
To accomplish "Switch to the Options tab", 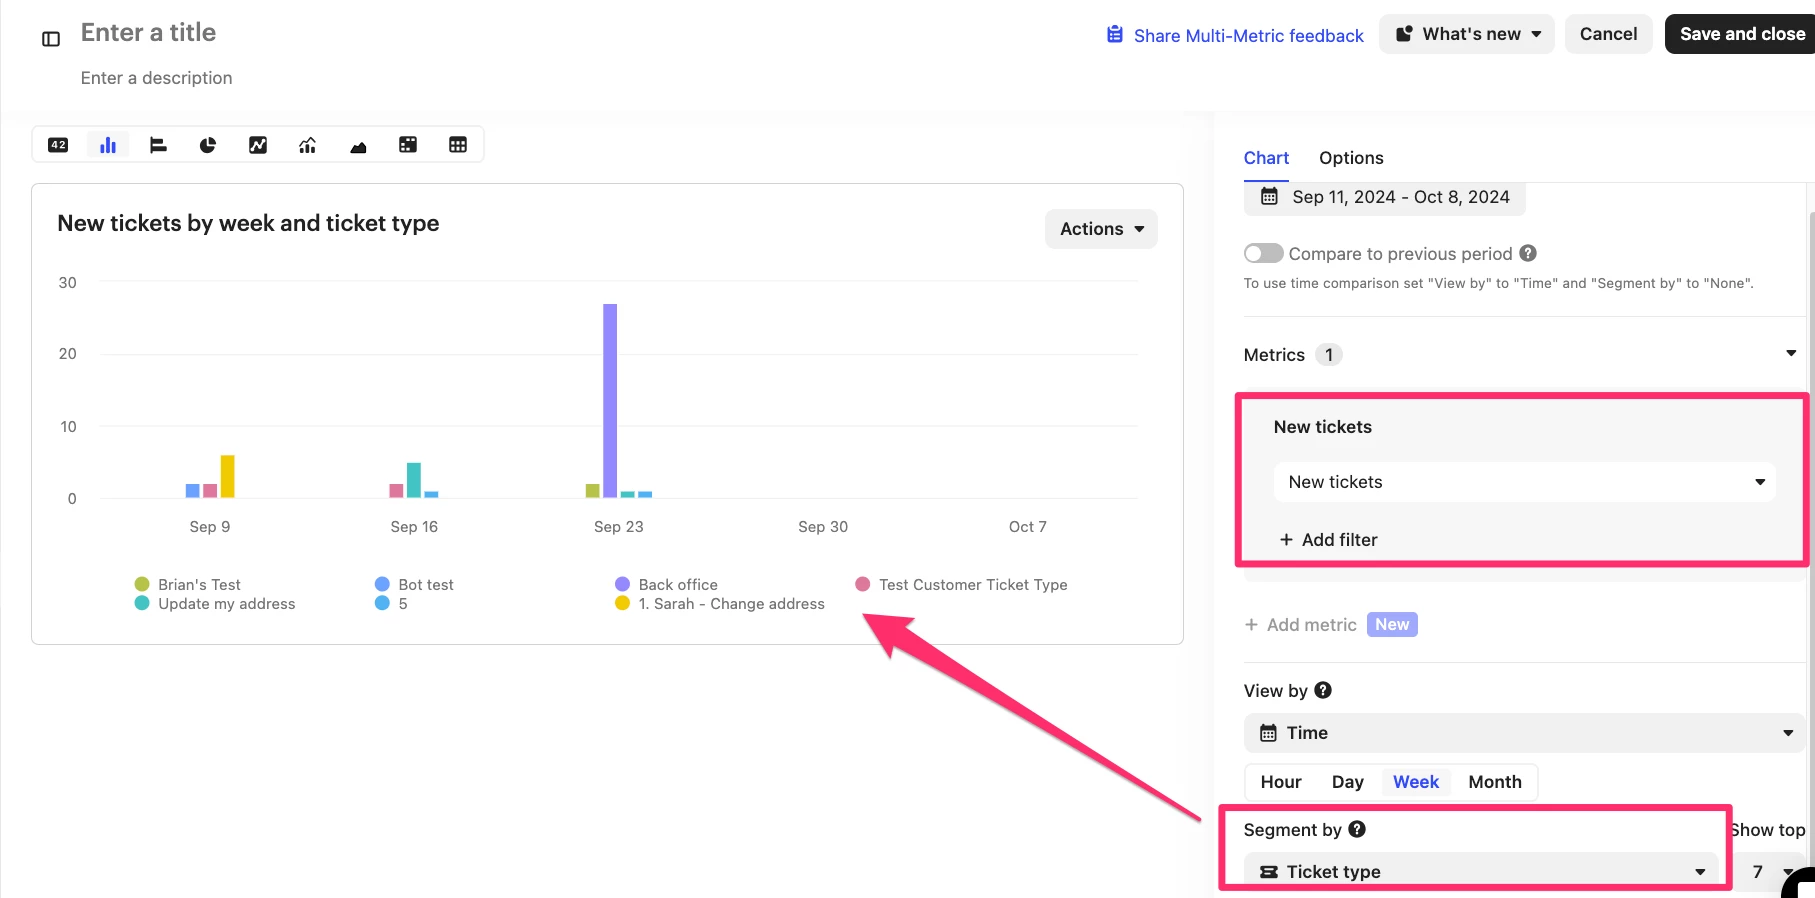I will click(x=1351, y=158).
